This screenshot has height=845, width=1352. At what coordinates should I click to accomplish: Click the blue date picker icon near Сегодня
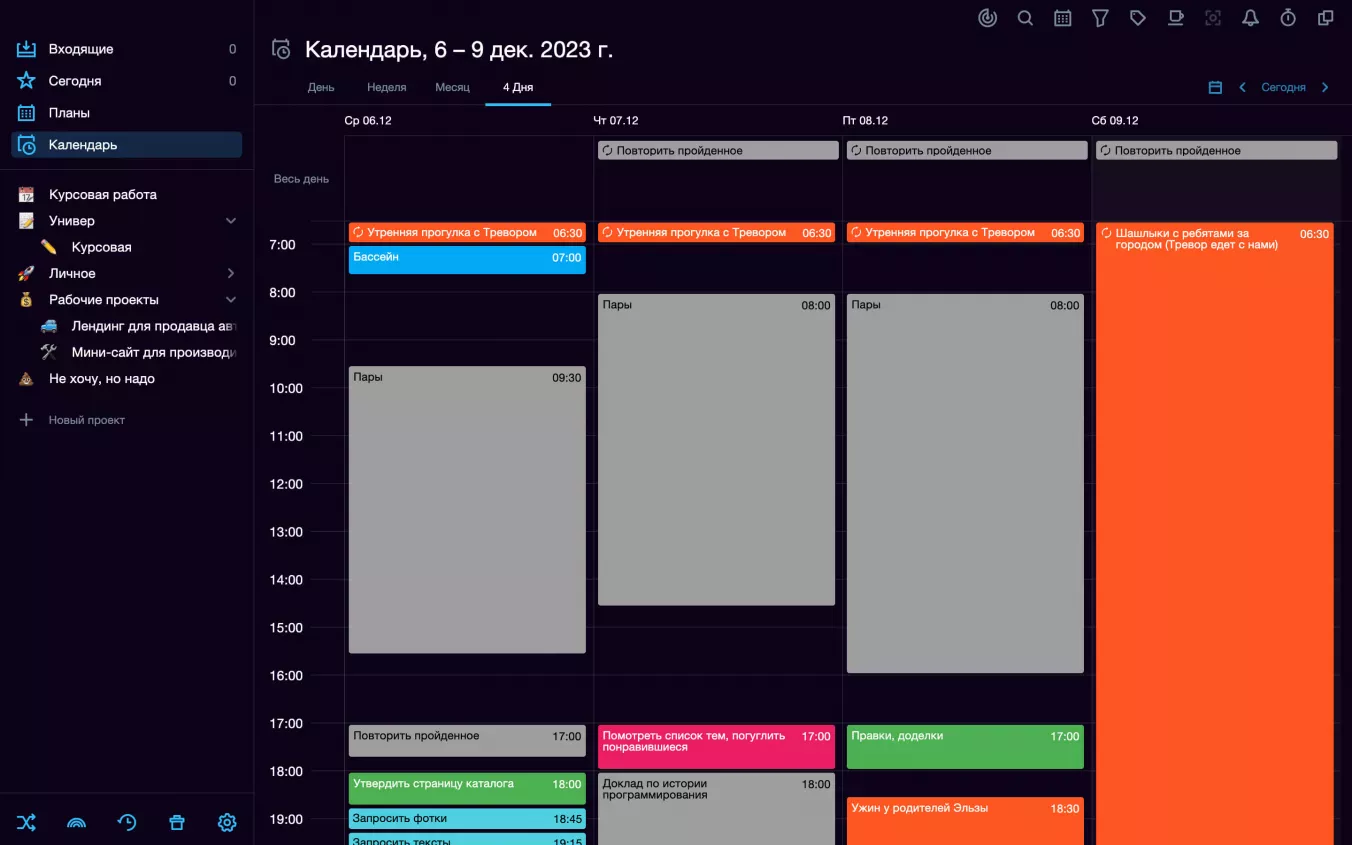pos(1215,87)
